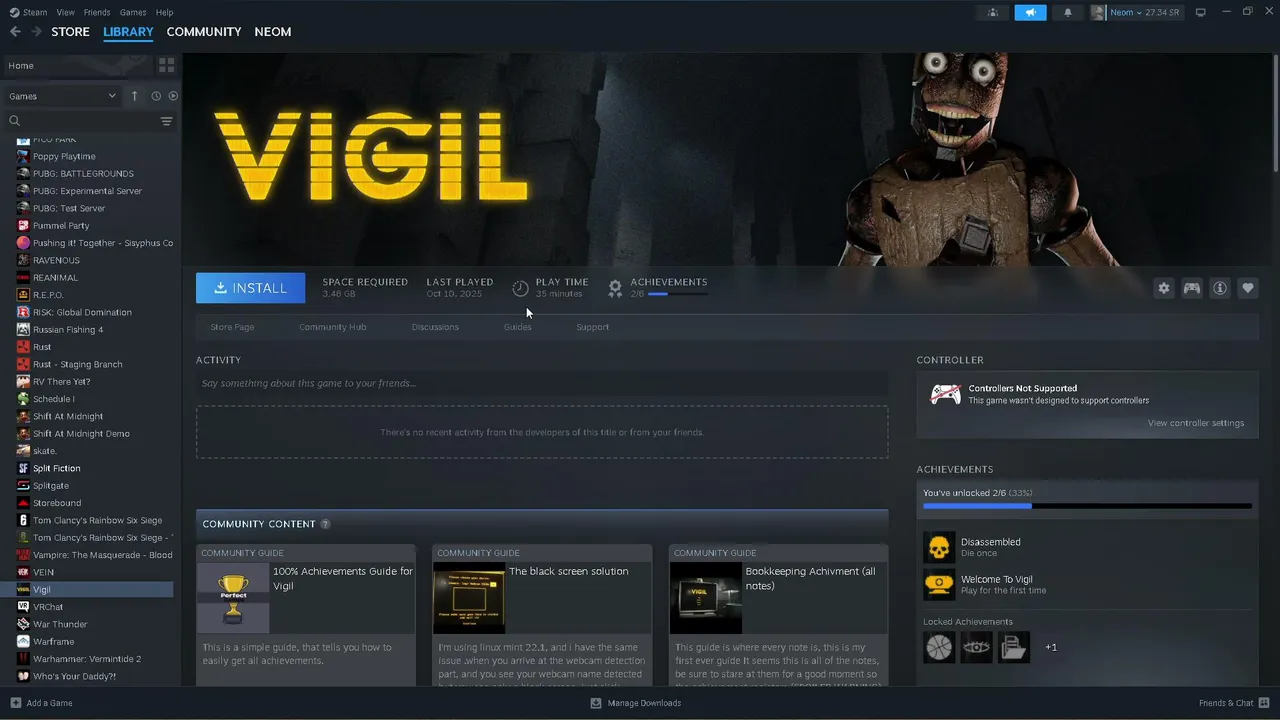Screen dimensions: 1280x720
Task: Click the Welcome To Vigil achievement icon
Action: pos(939,585)
